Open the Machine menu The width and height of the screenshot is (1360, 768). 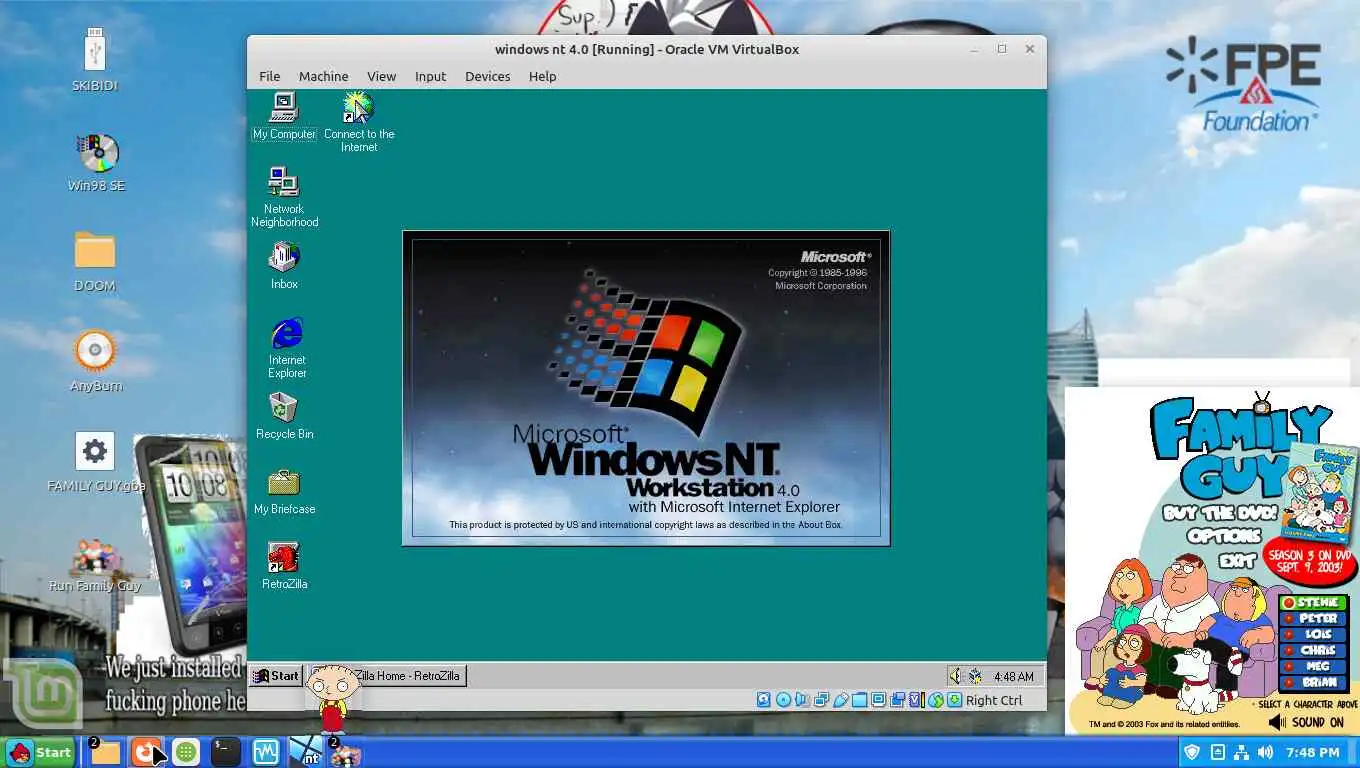tap(323, 76)
